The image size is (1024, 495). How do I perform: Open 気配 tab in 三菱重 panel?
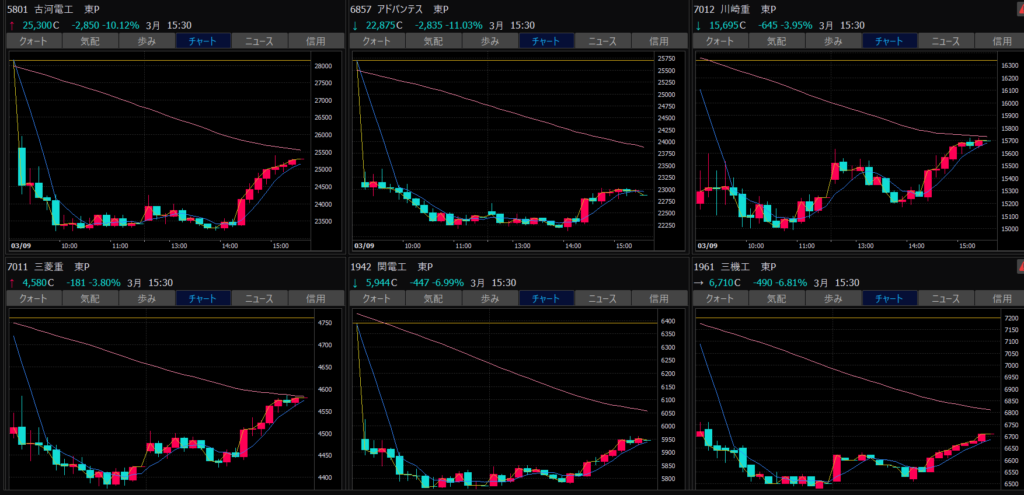tap(90, 298)
